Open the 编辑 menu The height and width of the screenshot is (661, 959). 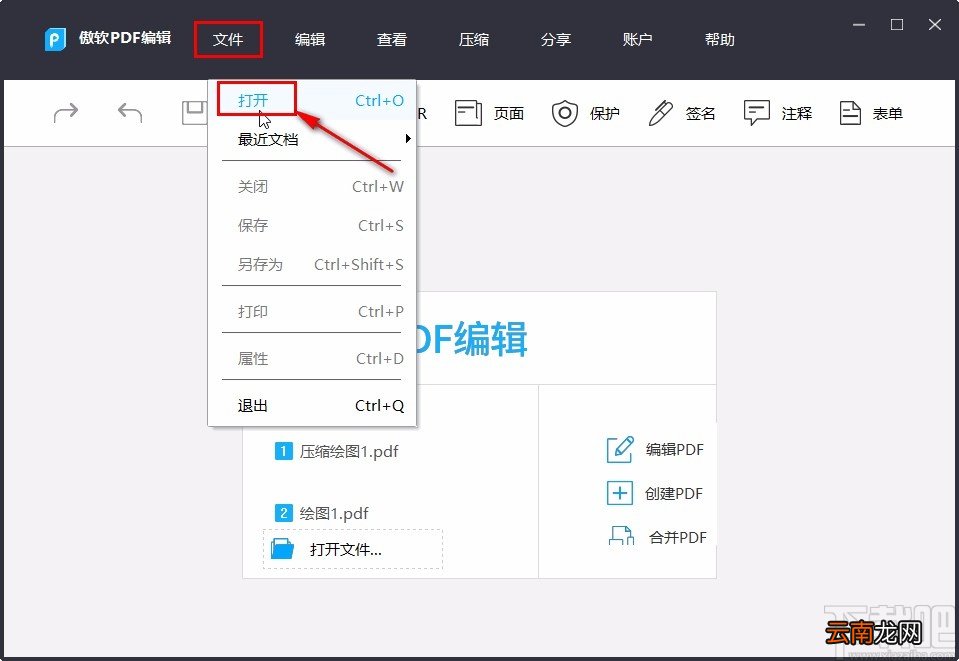tap(310, 40)
